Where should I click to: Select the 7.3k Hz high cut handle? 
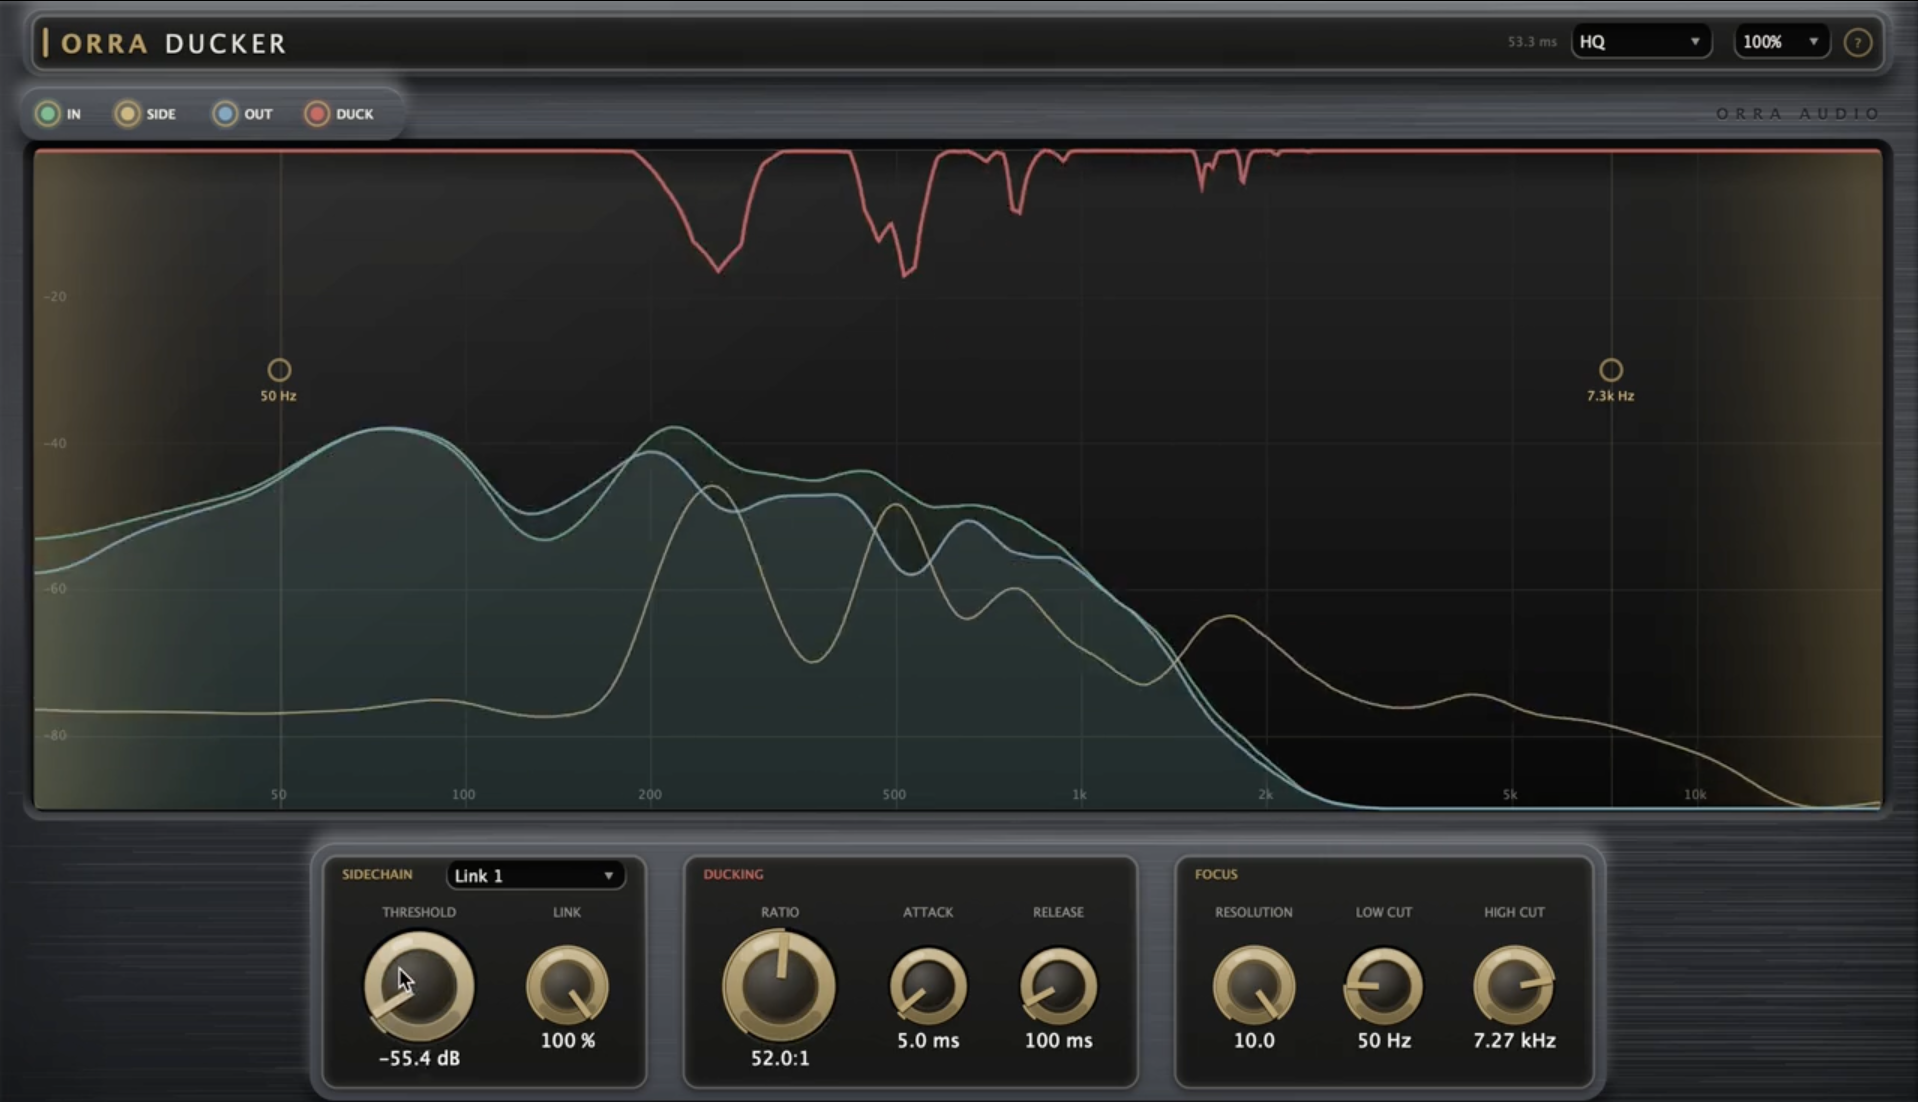pos(1610,370)
